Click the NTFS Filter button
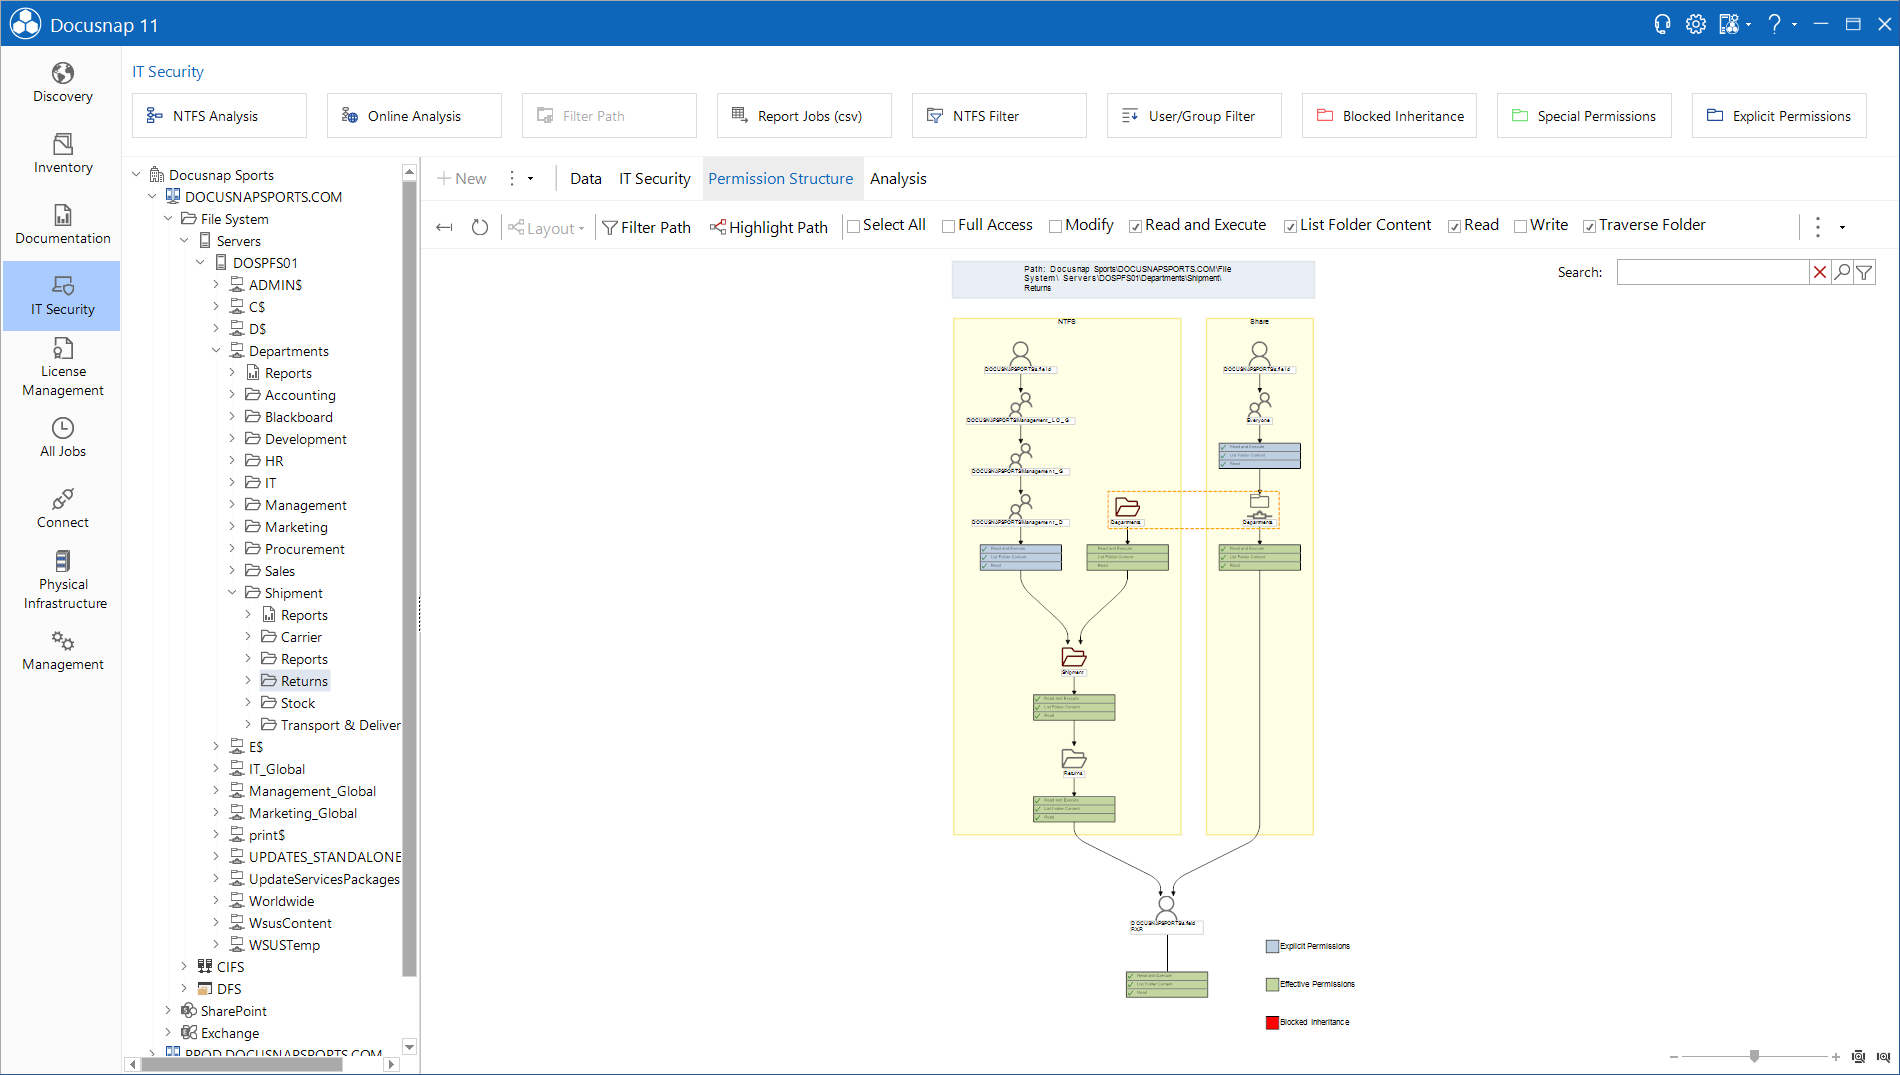The image size is (1900, 1075). 999,116
